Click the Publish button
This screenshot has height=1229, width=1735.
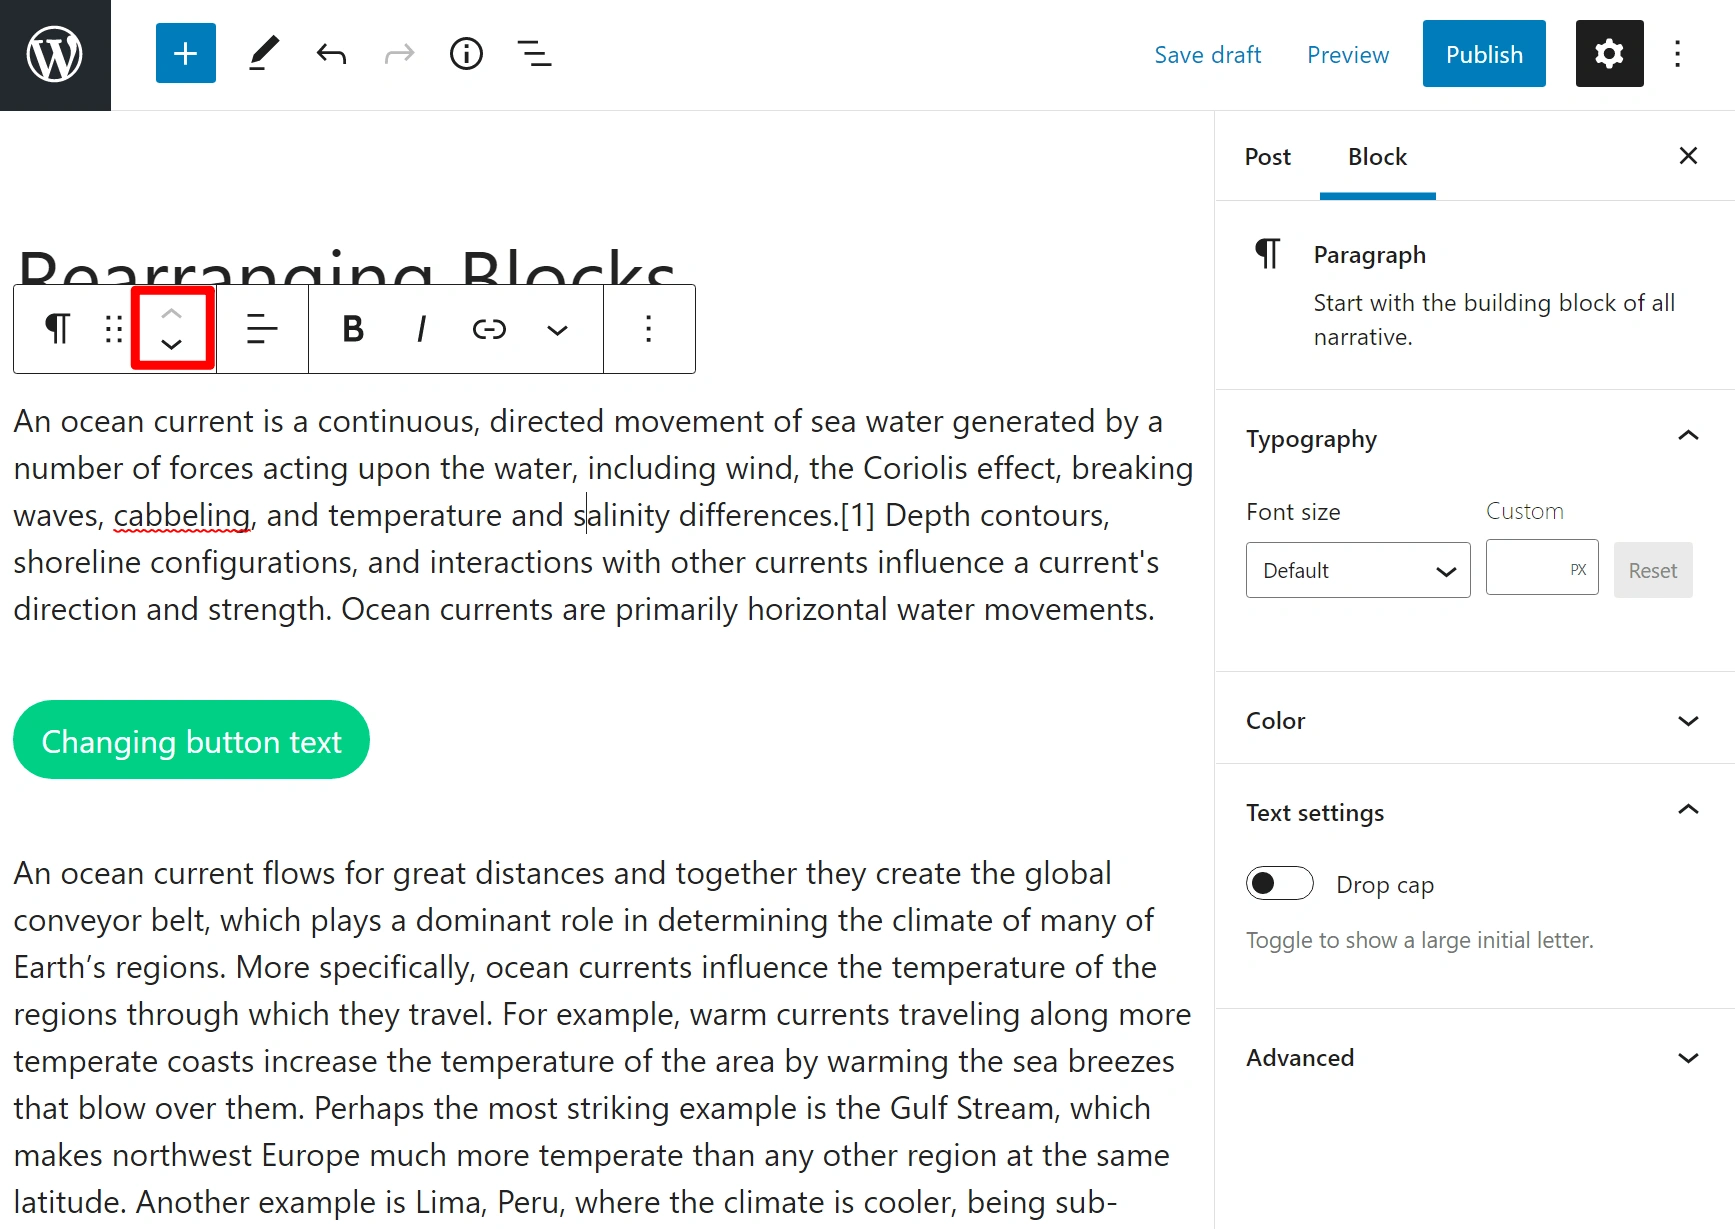coord(1483,54)
